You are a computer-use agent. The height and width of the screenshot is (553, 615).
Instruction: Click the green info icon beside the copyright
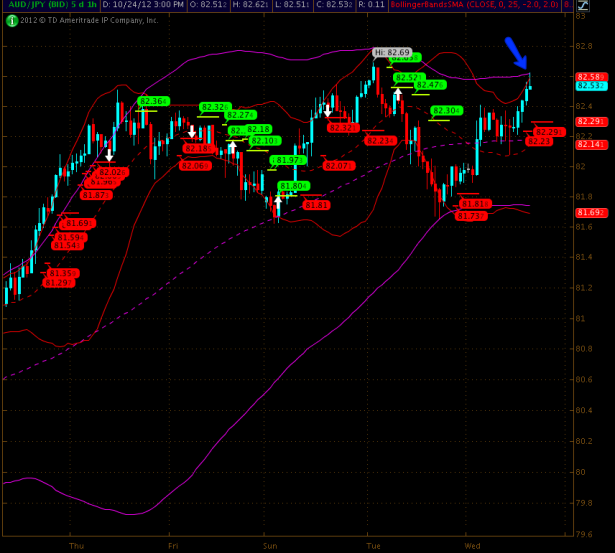pyautogui.click(x=11, y=20)
